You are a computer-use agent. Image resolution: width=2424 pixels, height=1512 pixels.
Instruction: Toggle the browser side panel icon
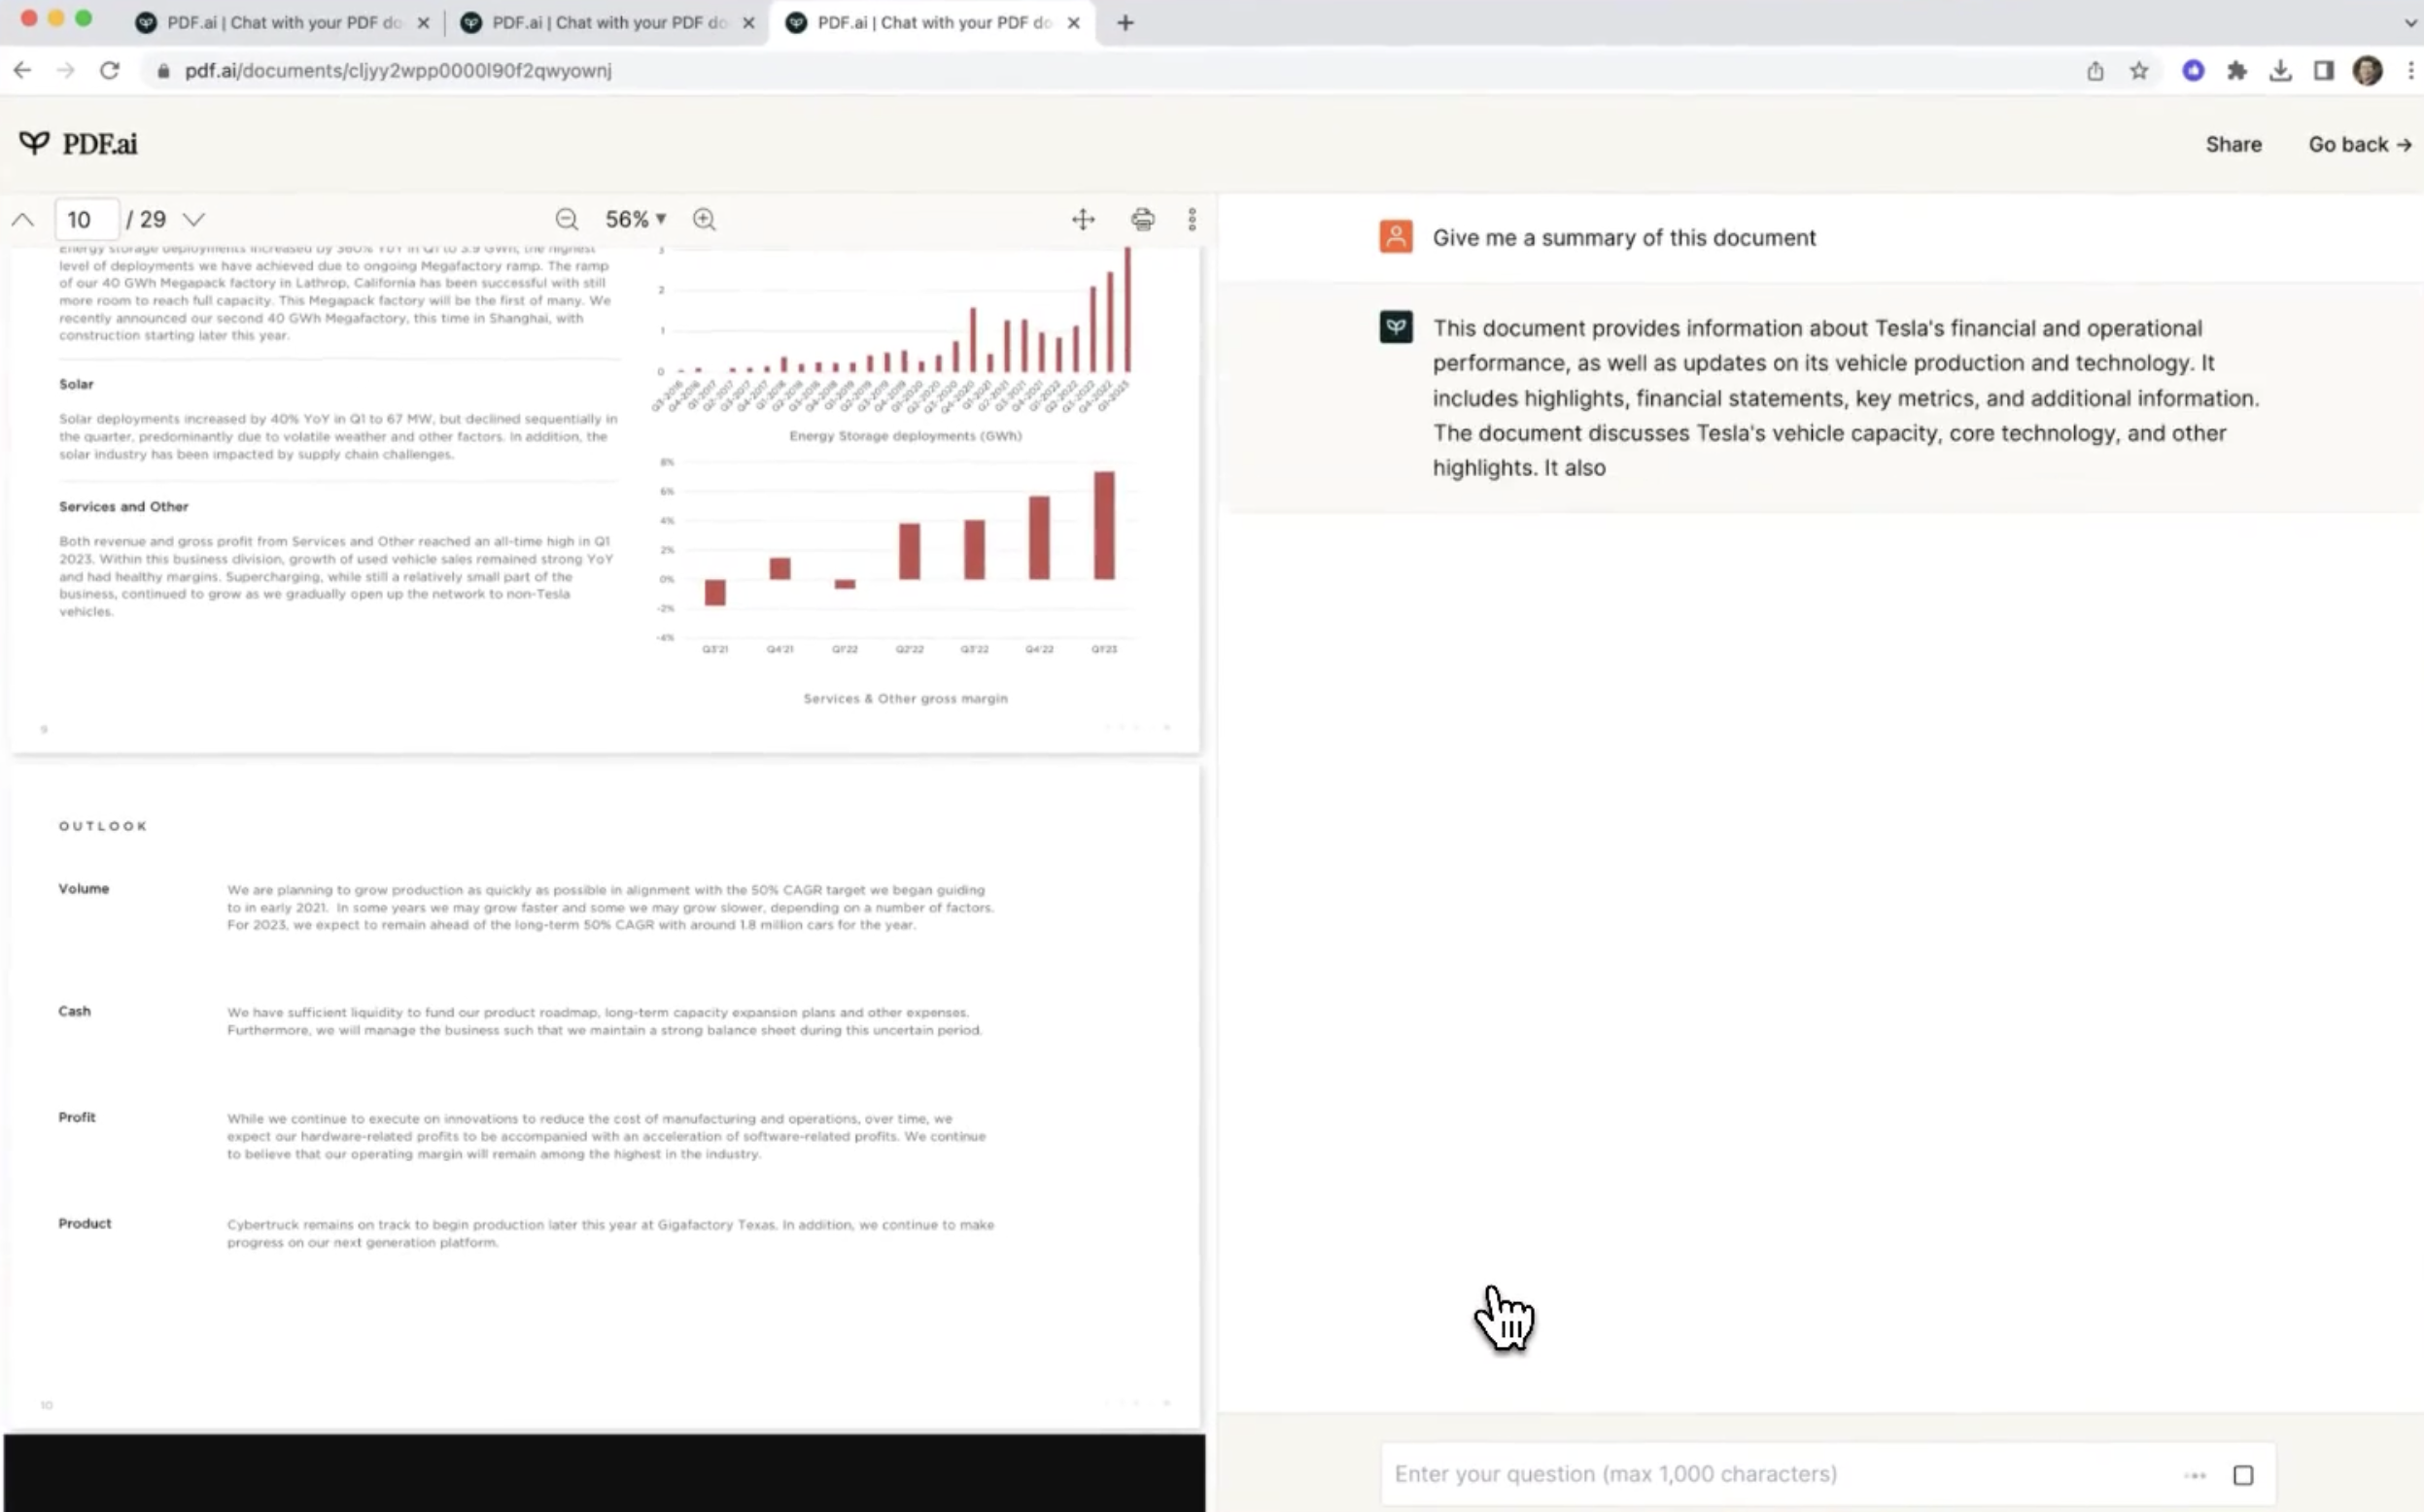pyautogui.click(x=2324, y=70)
